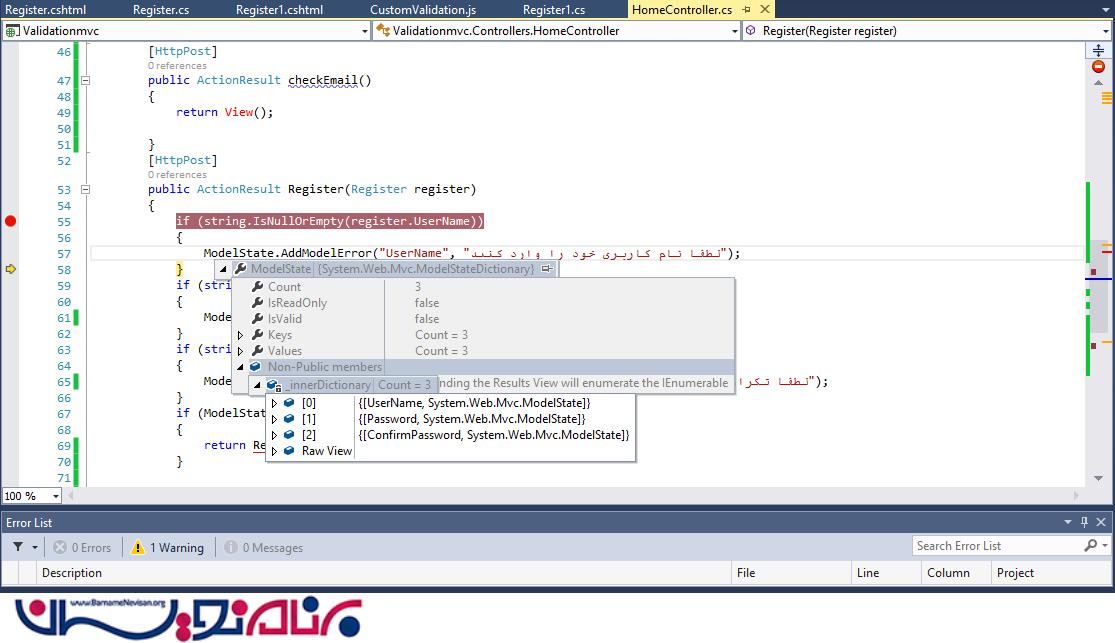The width and height of the screenshot is (1115, 643).
Task: Toggle the 0 Errors filter
Action: pyautogui.click(x=82, y=547)
